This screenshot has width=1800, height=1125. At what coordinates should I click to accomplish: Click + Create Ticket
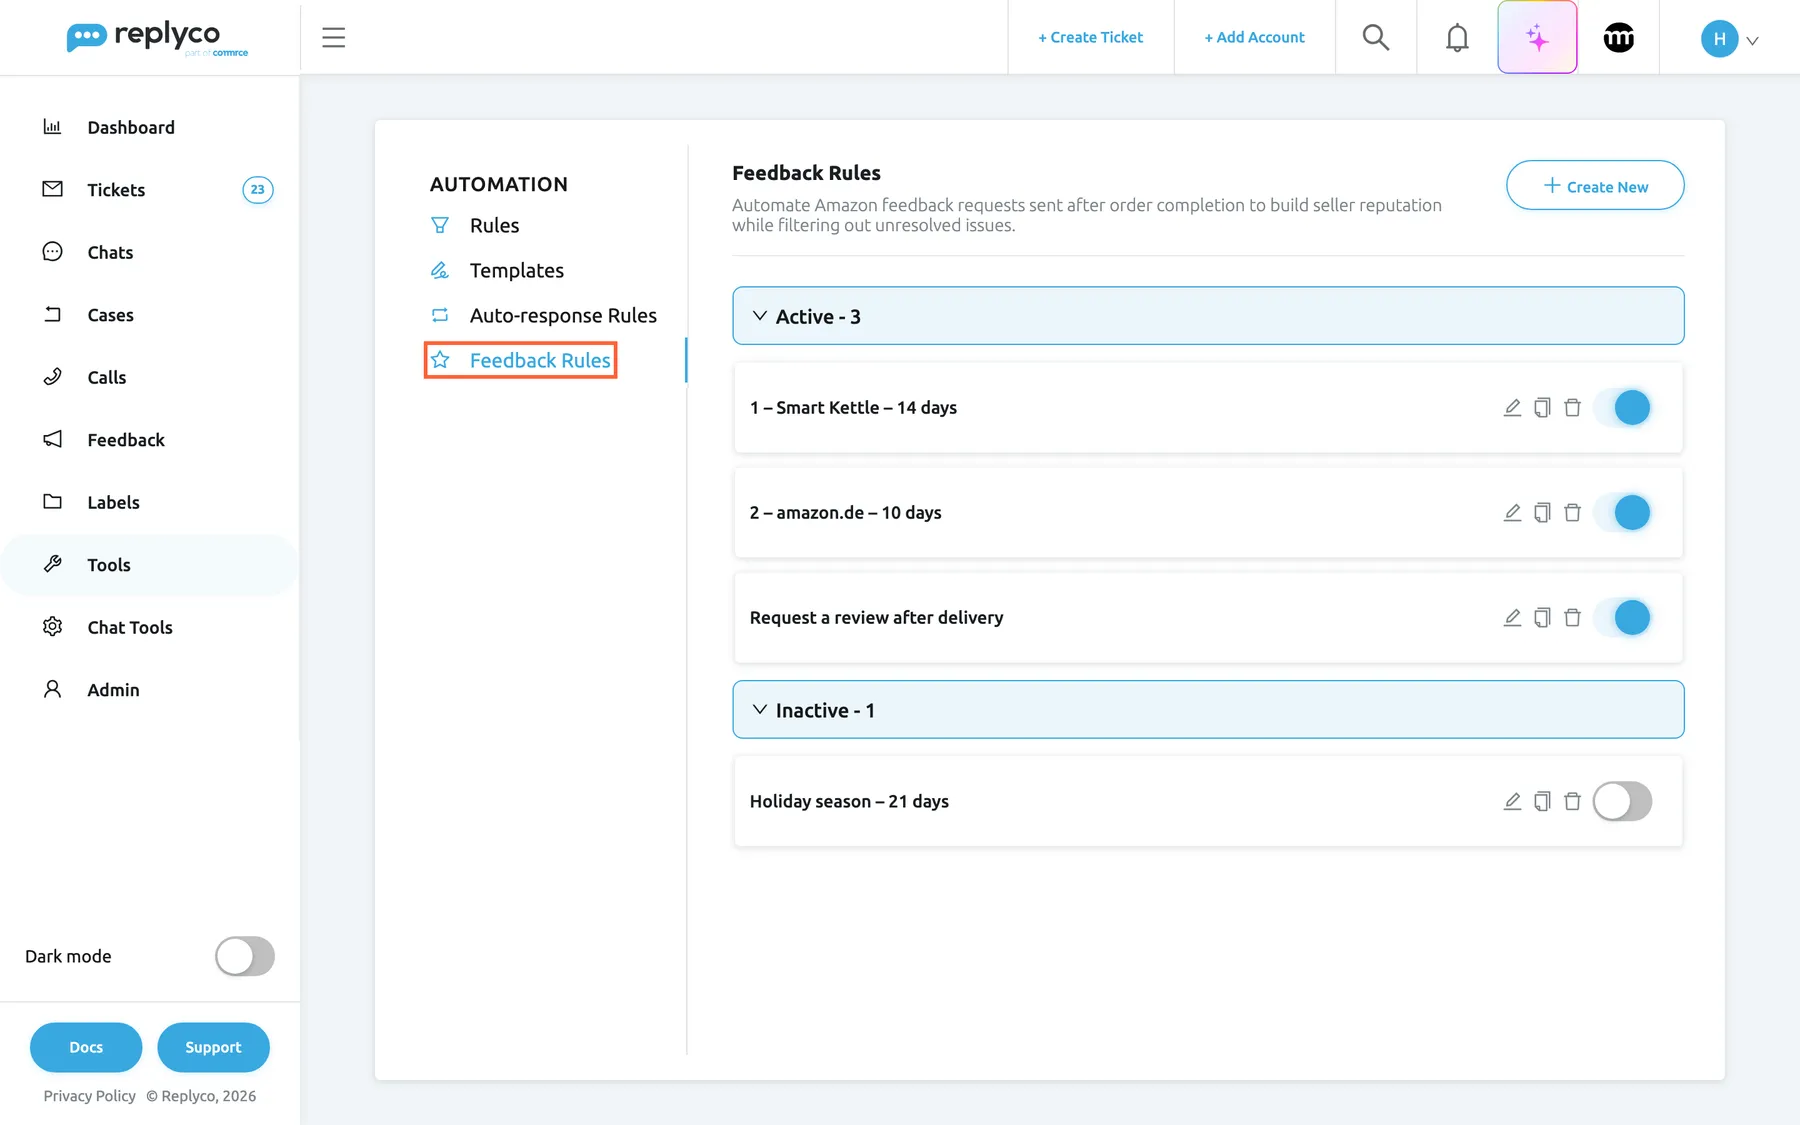(x=1090, y=38)
